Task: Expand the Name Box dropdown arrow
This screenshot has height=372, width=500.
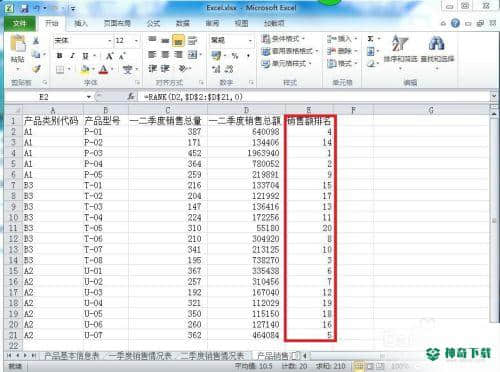Action: 89,97
